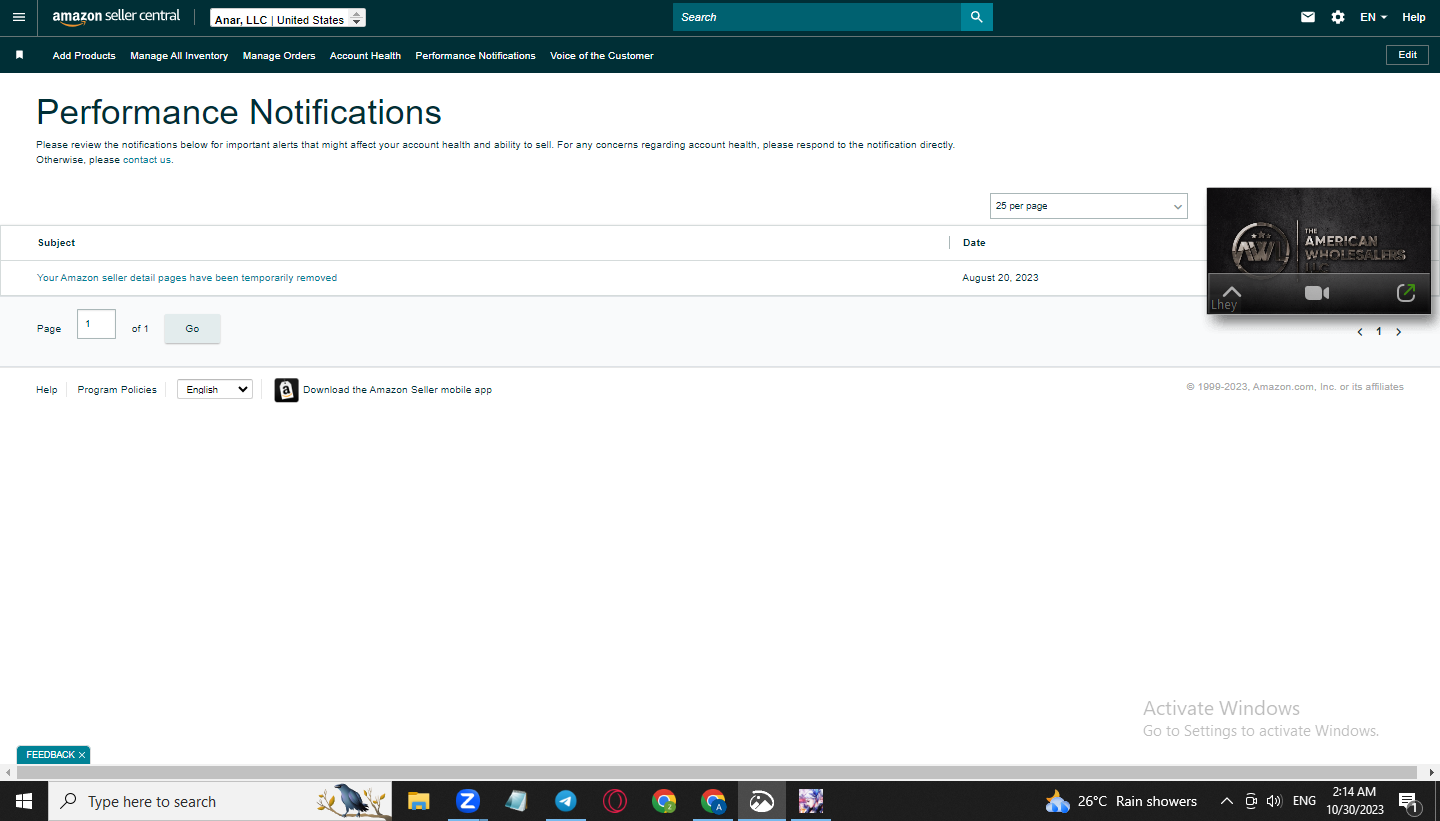The image size is (1440, 821).
Task: Open the hamburger navigation menu
Action: pos(19,17)
